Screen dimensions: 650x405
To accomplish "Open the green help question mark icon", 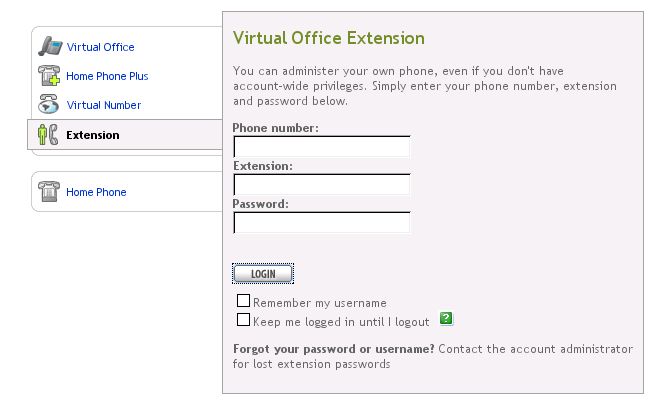I will point(447,320).
